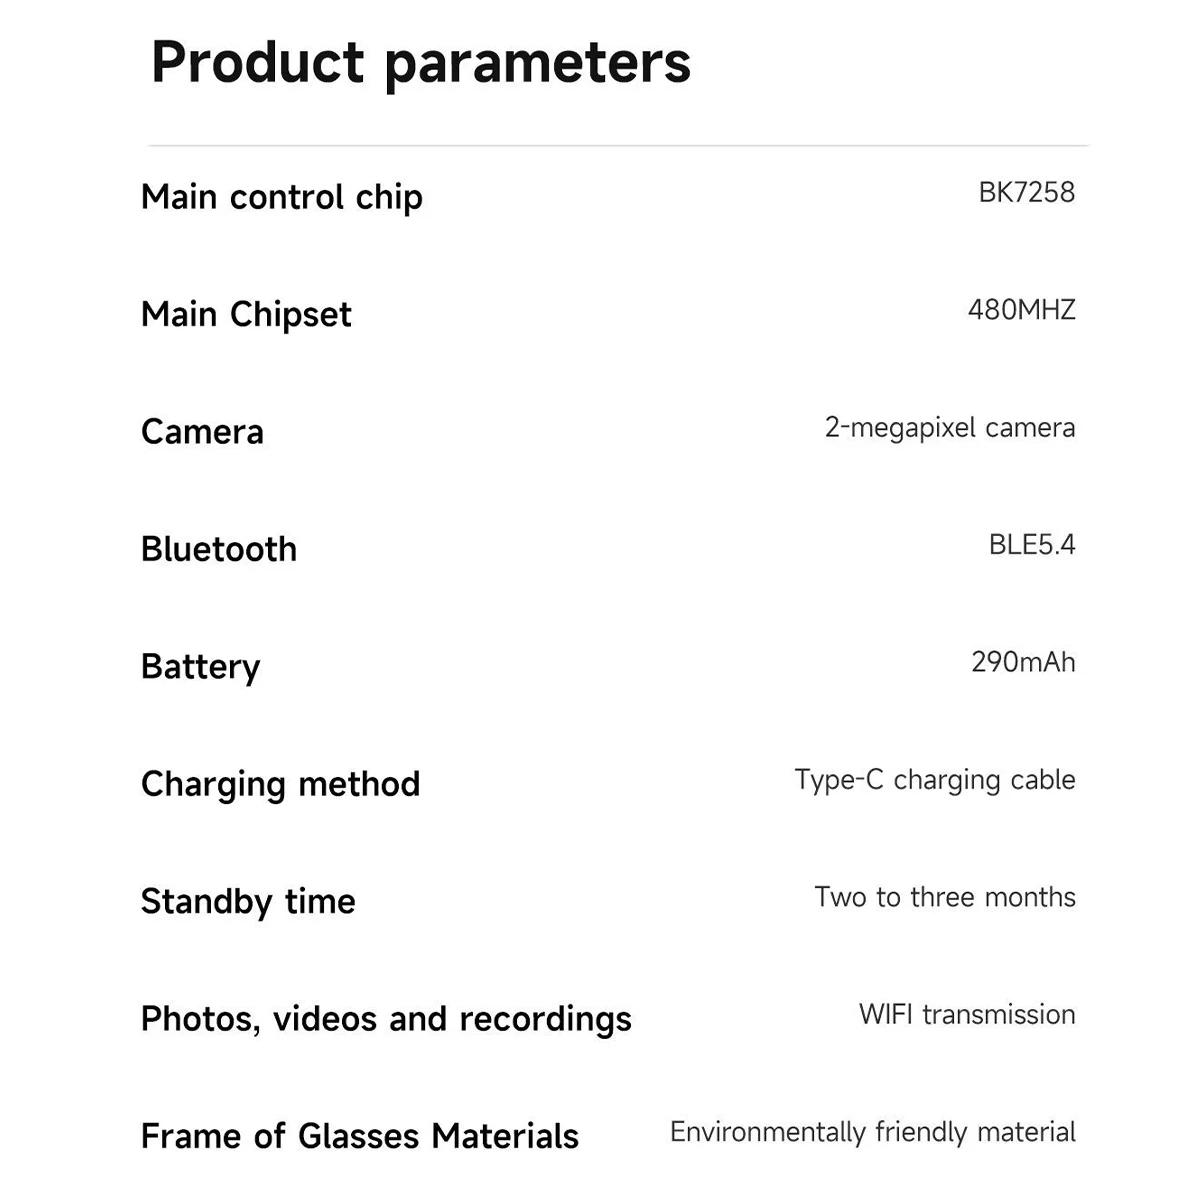Select the BK7258 chip value

[x=1026, y=192]
